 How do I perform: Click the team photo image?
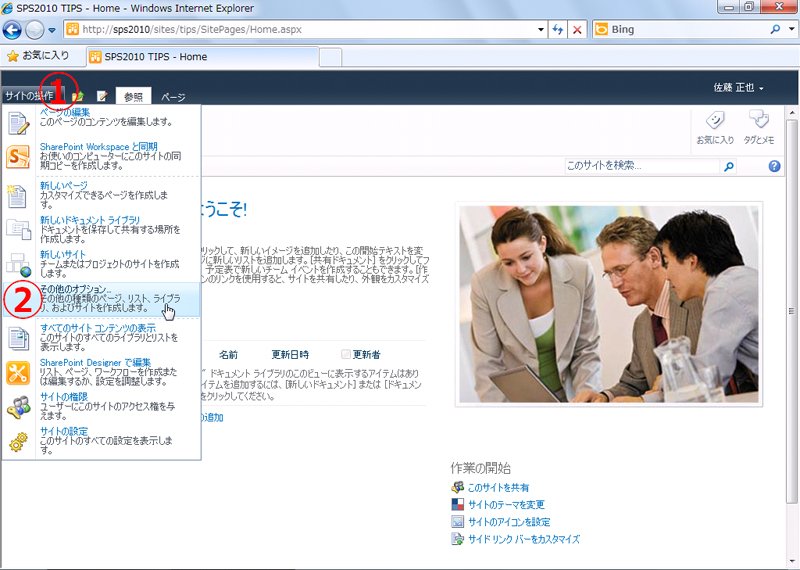pyautogui.click(x=609, y=304)
